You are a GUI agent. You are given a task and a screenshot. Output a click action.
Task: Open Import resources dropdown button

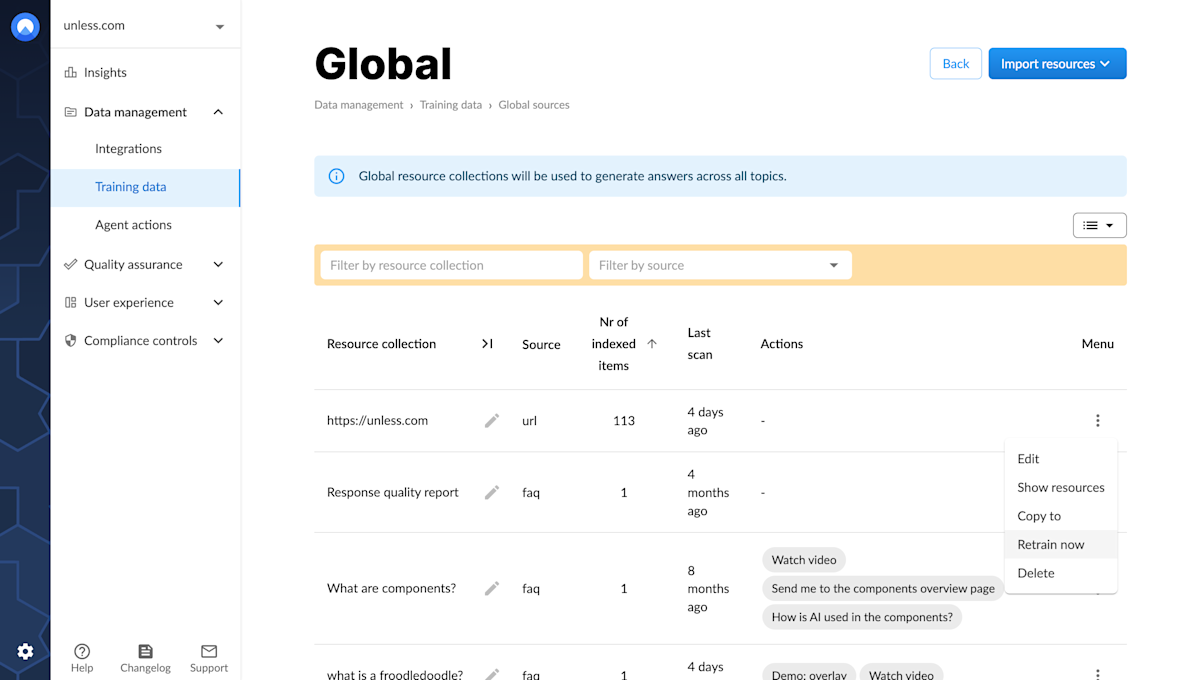[1057, 64]
